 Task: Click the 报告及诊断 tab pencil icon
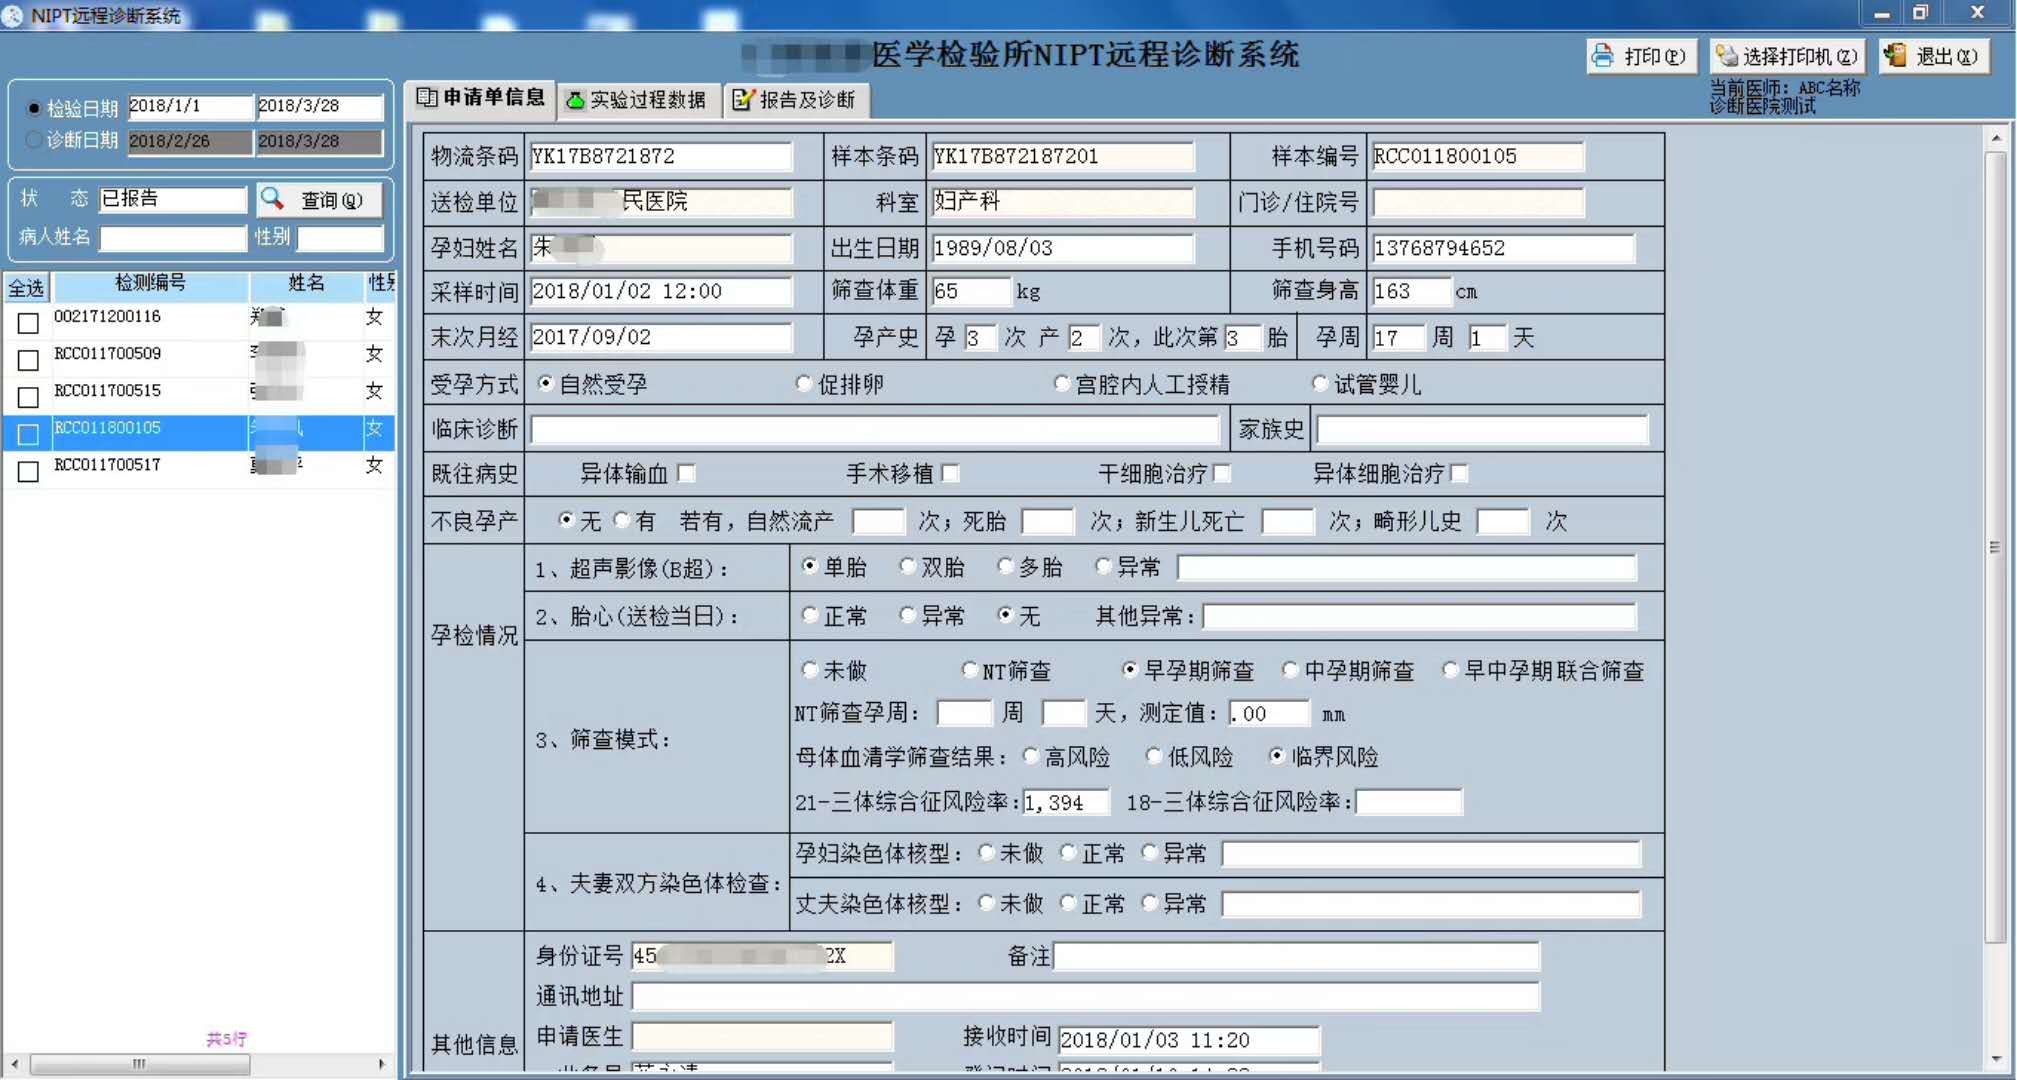(x=743, y=99)
